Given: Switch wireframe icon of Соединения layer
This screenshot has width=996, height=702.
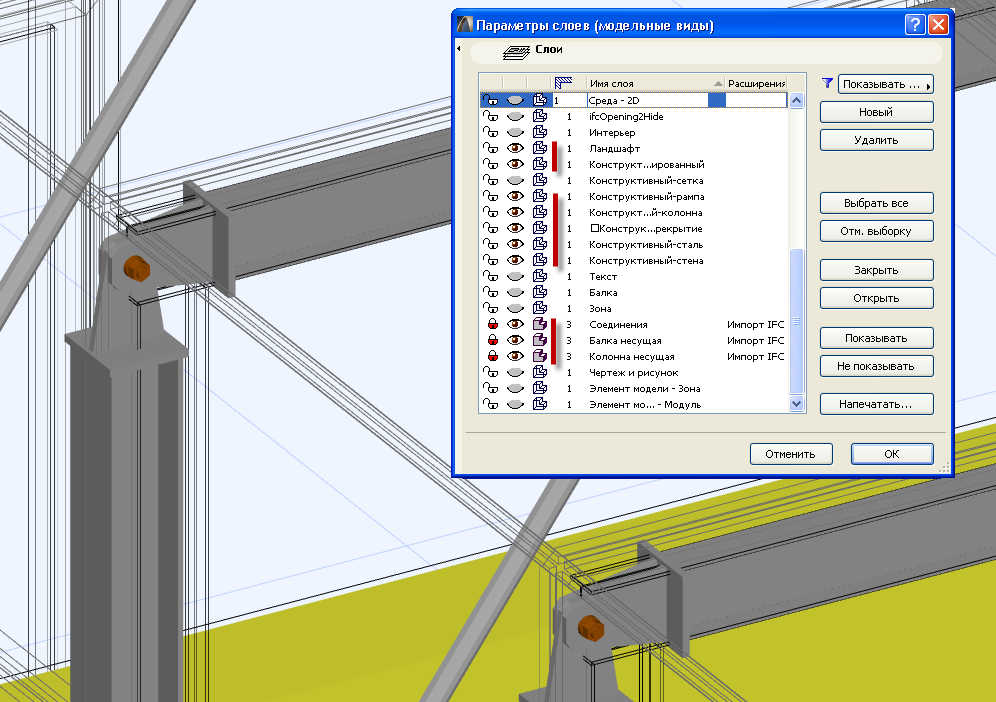Looking at the screenshot, I should pyautogui.click(x=540, y=324).
